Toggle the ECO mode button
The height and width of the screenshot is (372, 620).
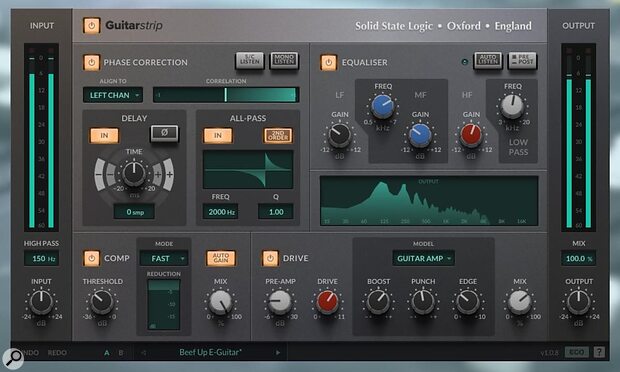tap(577, 352)
